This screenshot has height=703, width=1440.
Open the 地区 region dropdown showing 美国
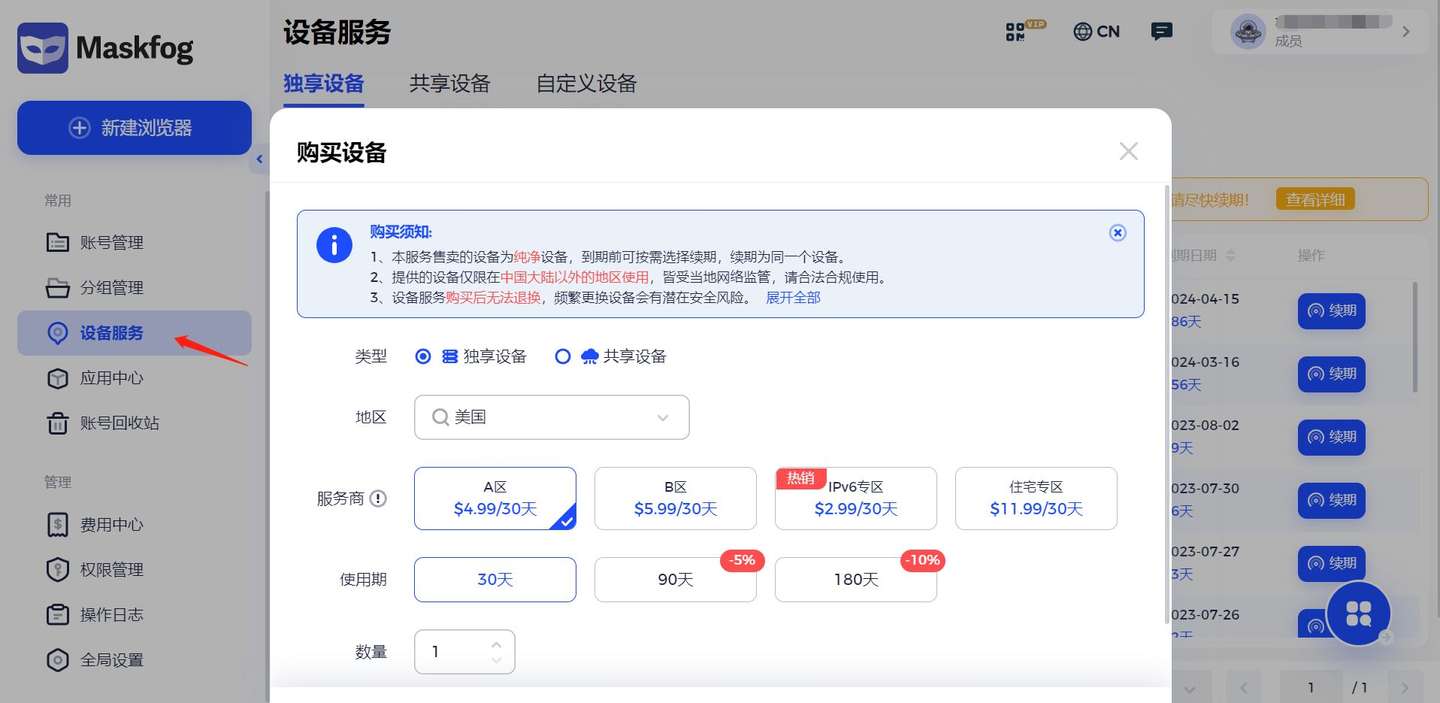coord(551,417)
